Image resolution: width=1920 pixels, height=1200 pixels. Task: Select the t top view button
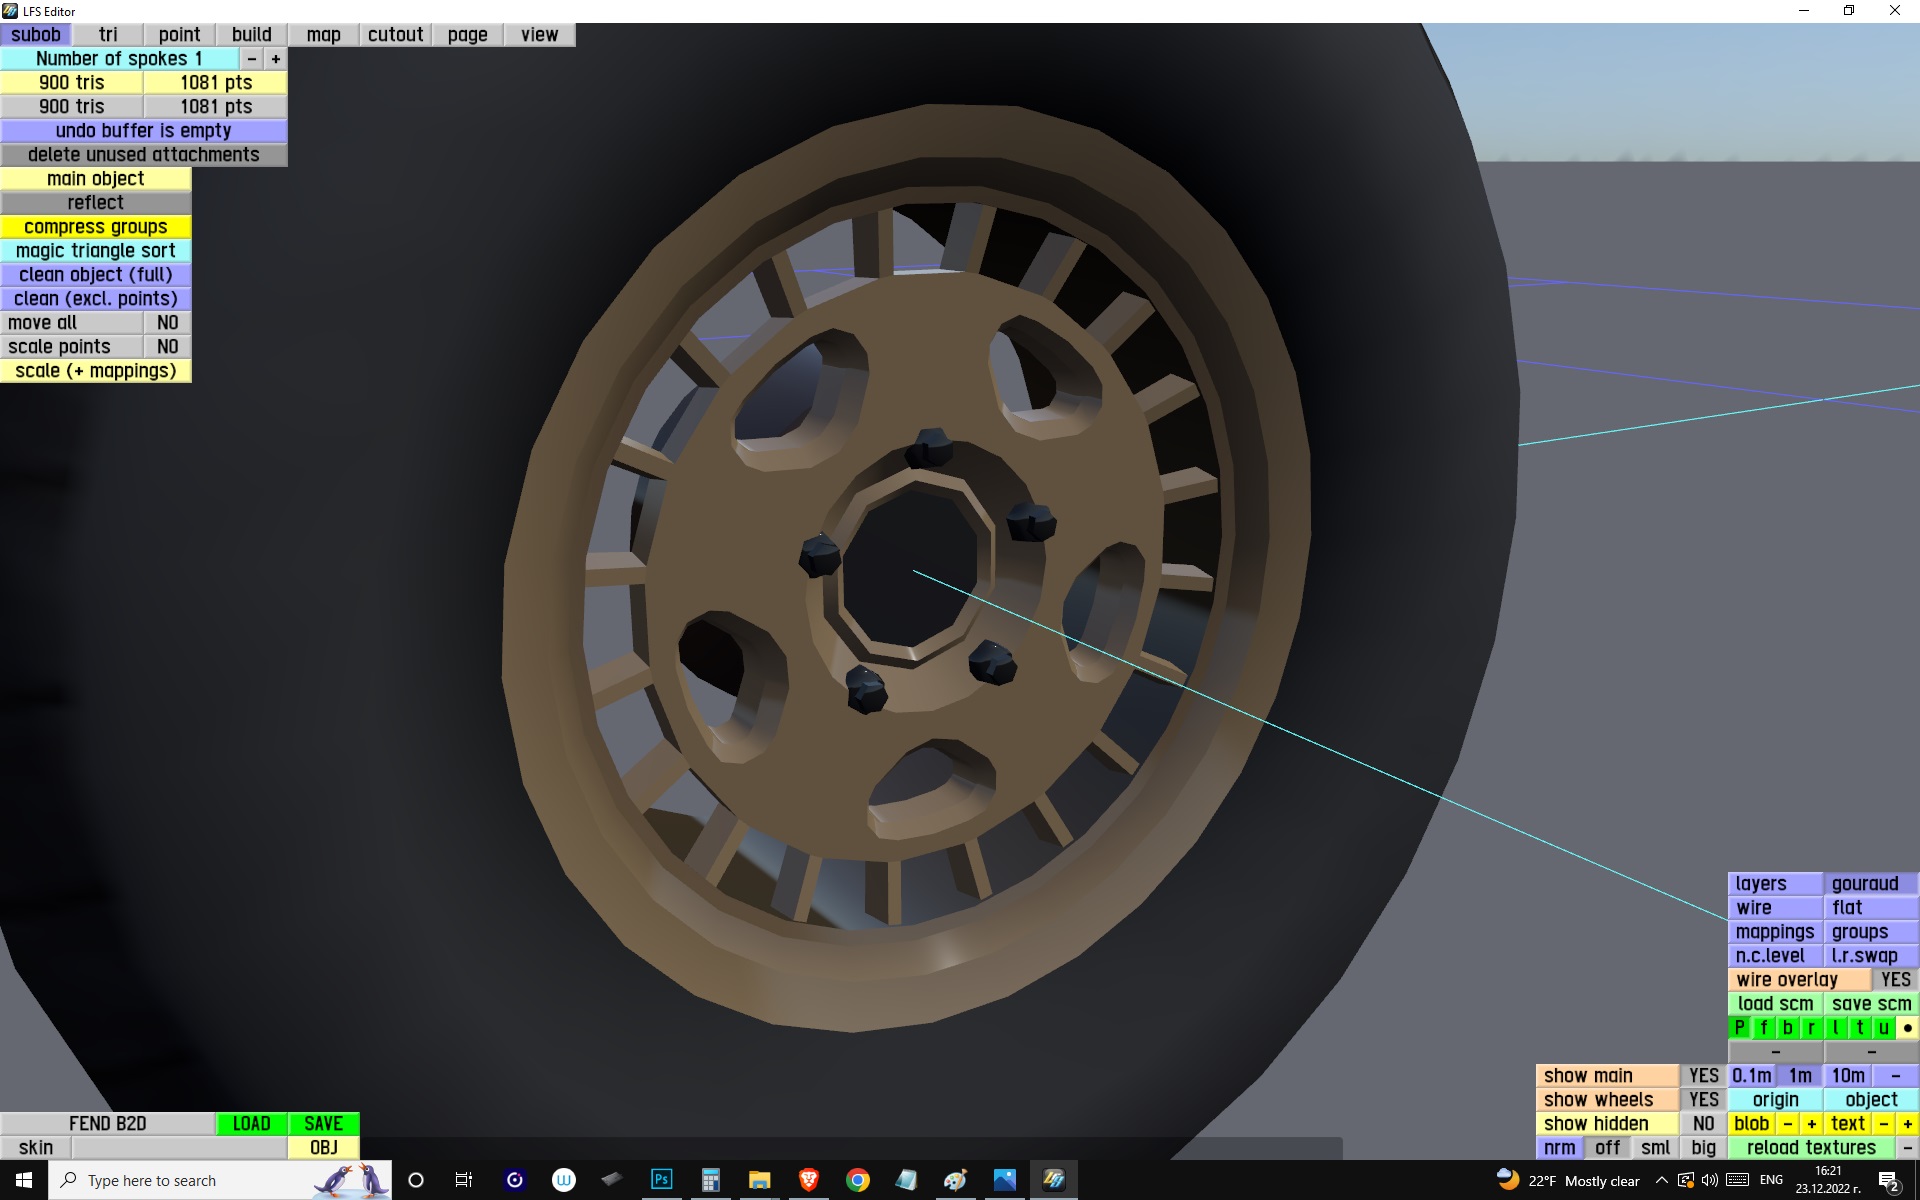coord(1859,1027)
